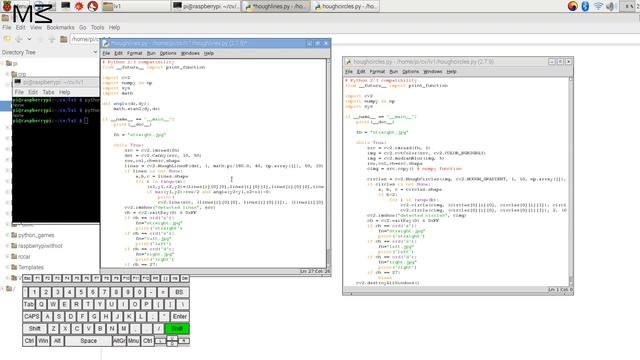640x360 pixels.
Task: Open the Go menu in the file manager
Action: (82, 27)
